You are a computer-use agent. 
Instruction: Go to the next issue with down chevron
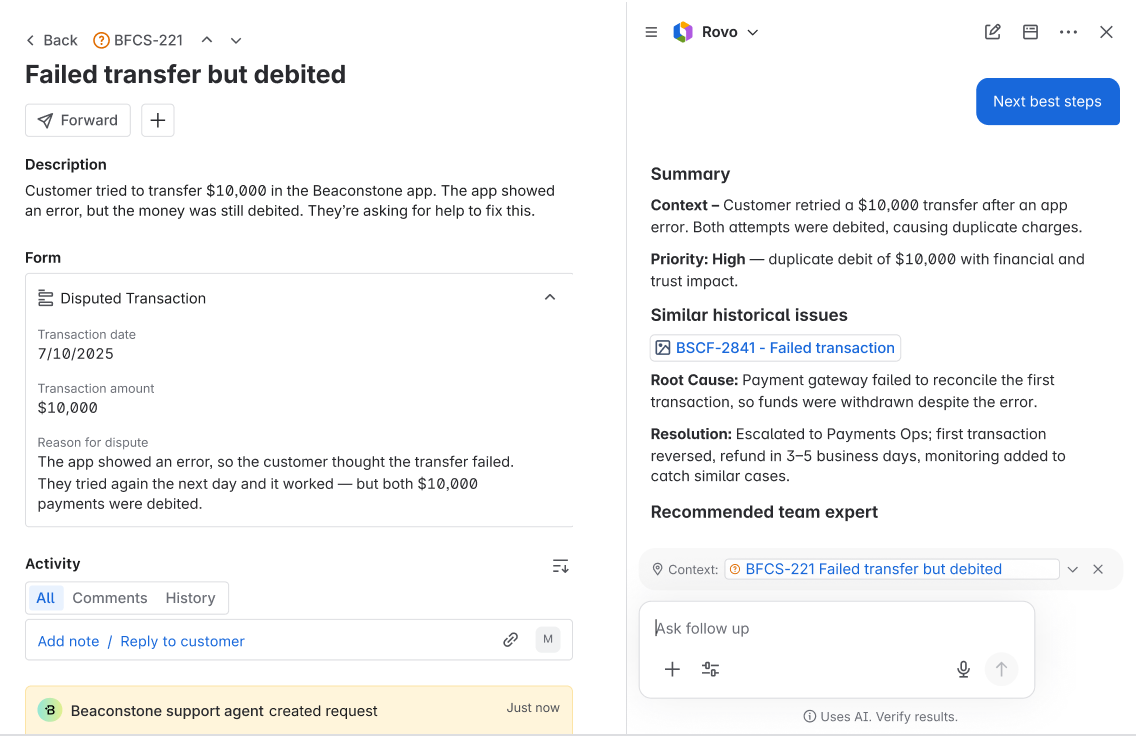[x=236, y=40]
